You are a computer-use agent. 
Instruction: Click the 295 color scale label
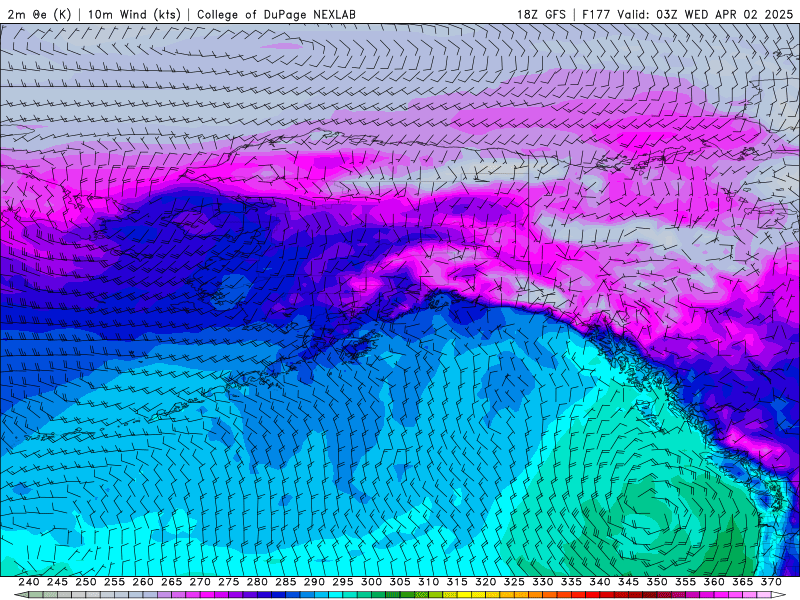tap(343, 582)
